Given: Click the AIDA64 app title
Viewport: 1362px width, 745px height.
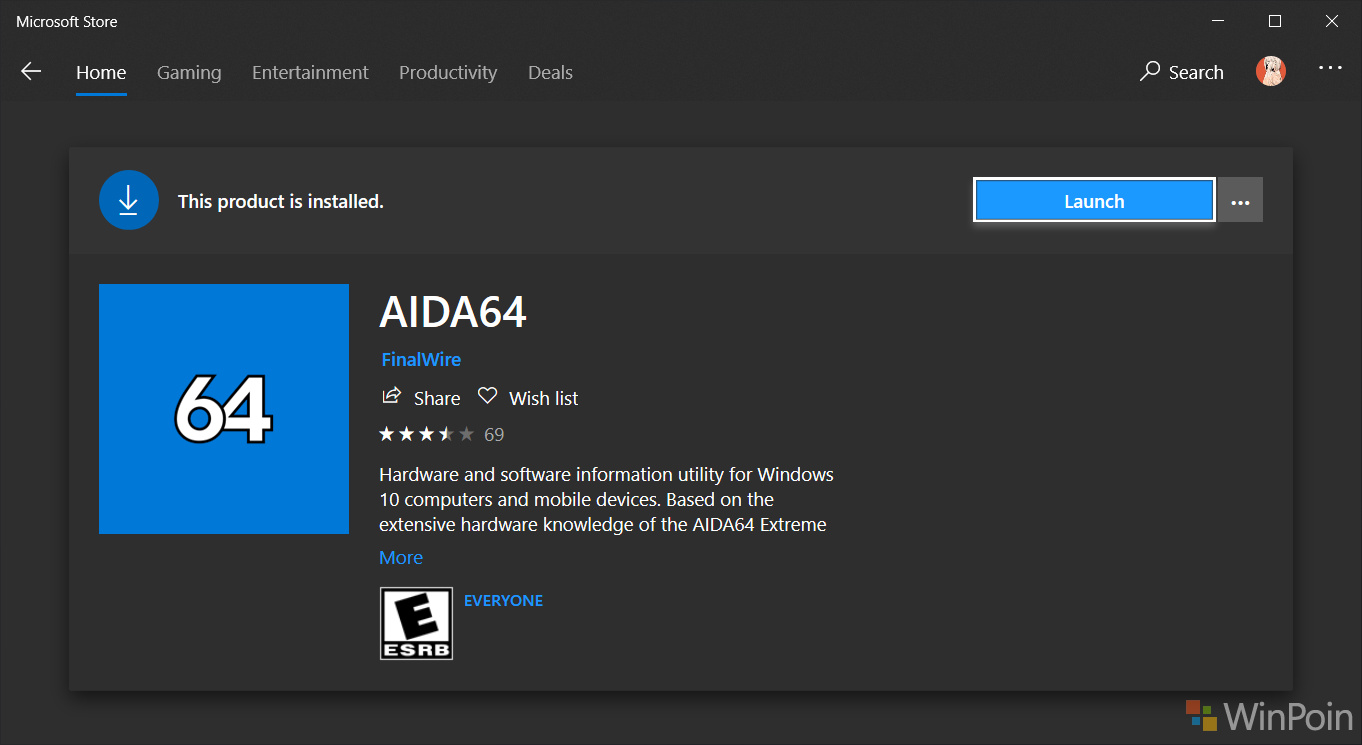Looking at the screenshot, I should [x=453, y=313].
